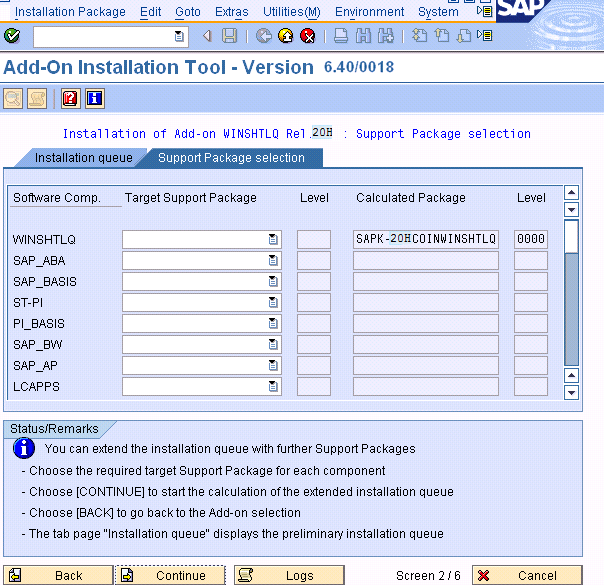Click the Back button

(58, 575)
